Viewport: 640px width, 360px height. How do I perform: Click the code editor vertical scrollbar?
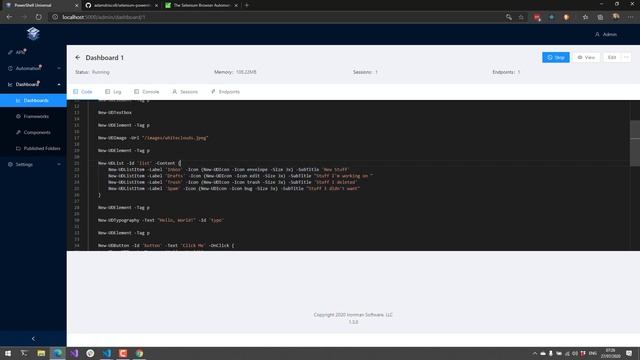click(635, 143)
